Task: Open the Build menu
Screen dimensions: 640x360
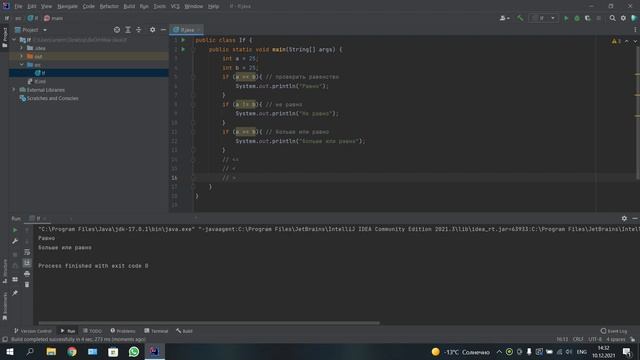Action: click(129, 6)
